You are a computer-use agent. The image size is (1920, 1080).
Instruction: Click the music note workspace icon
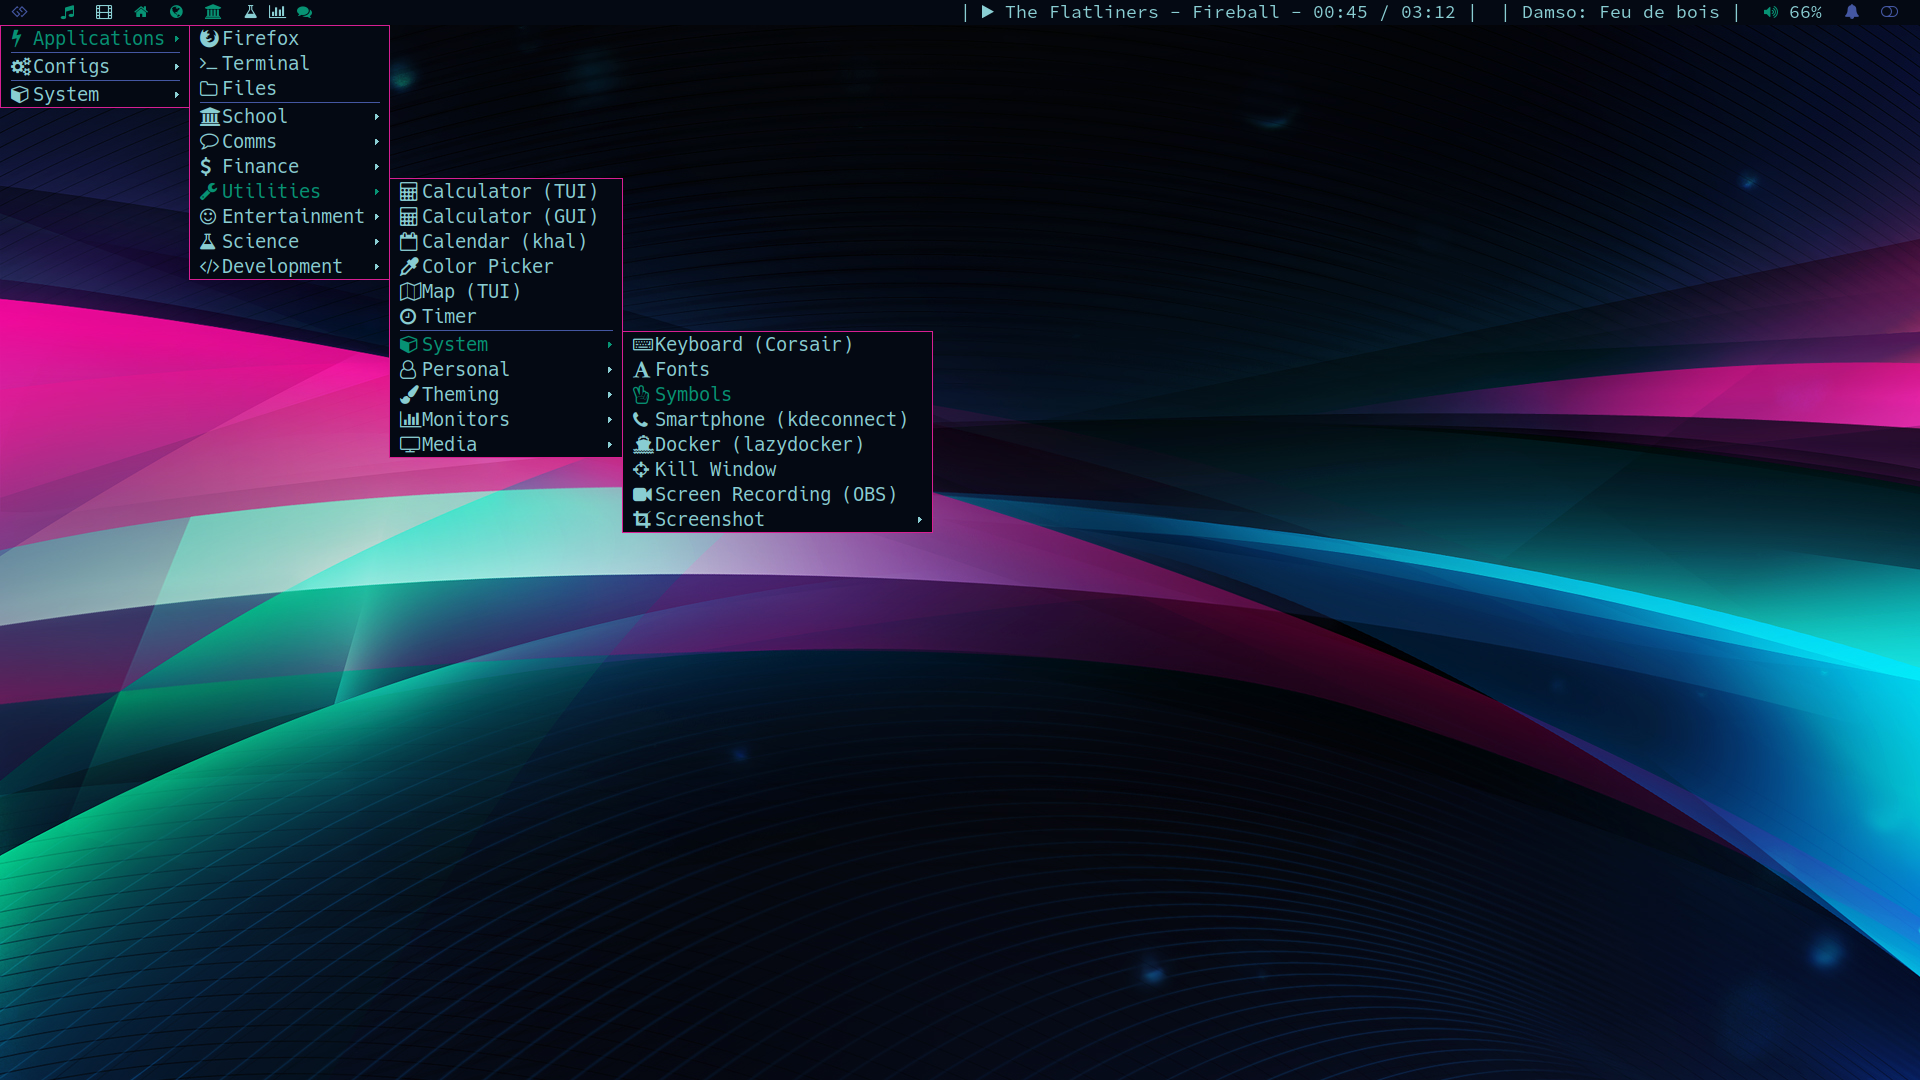tap(68, 12)
